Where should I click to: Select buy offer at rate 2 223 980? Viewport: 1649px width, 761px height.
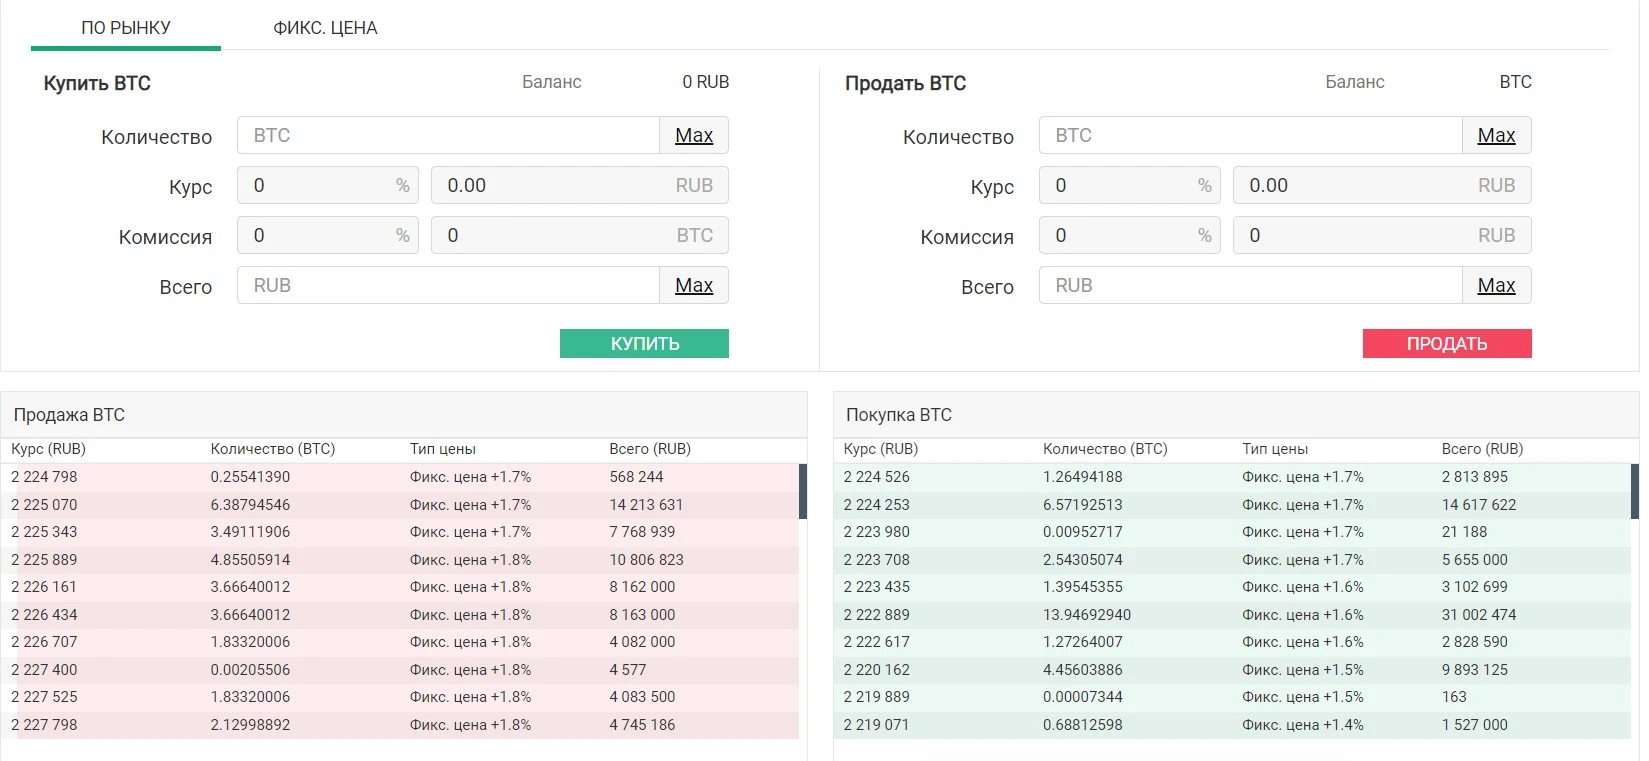[1232, 532]
